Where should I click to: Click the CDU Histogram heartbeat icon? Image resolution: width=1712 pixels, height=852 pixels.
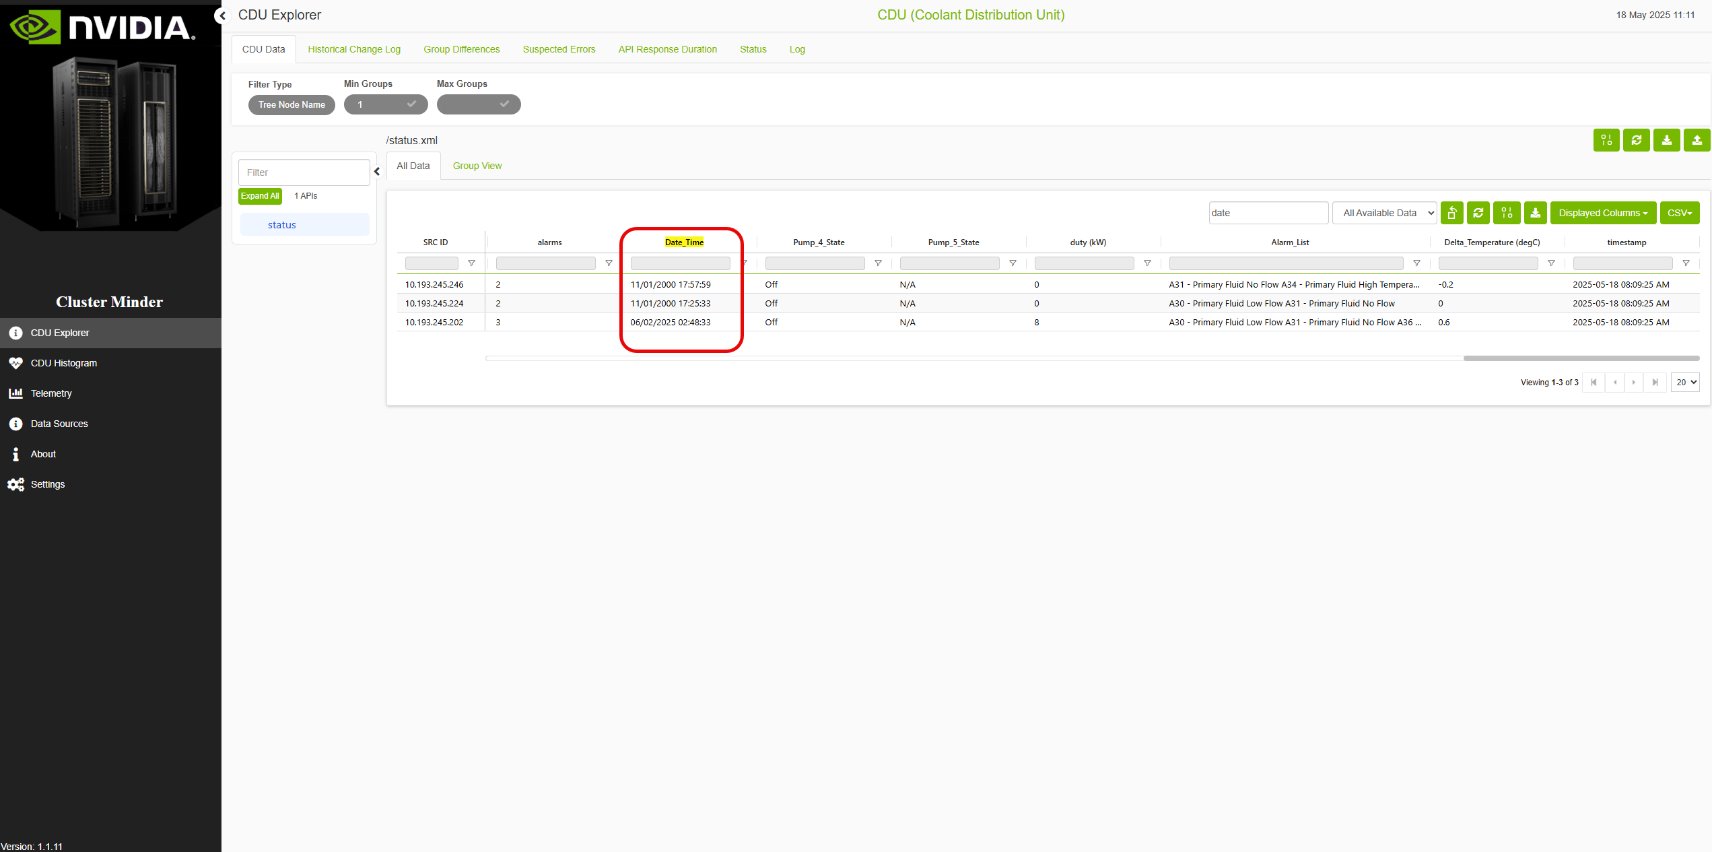coord(15,363)
